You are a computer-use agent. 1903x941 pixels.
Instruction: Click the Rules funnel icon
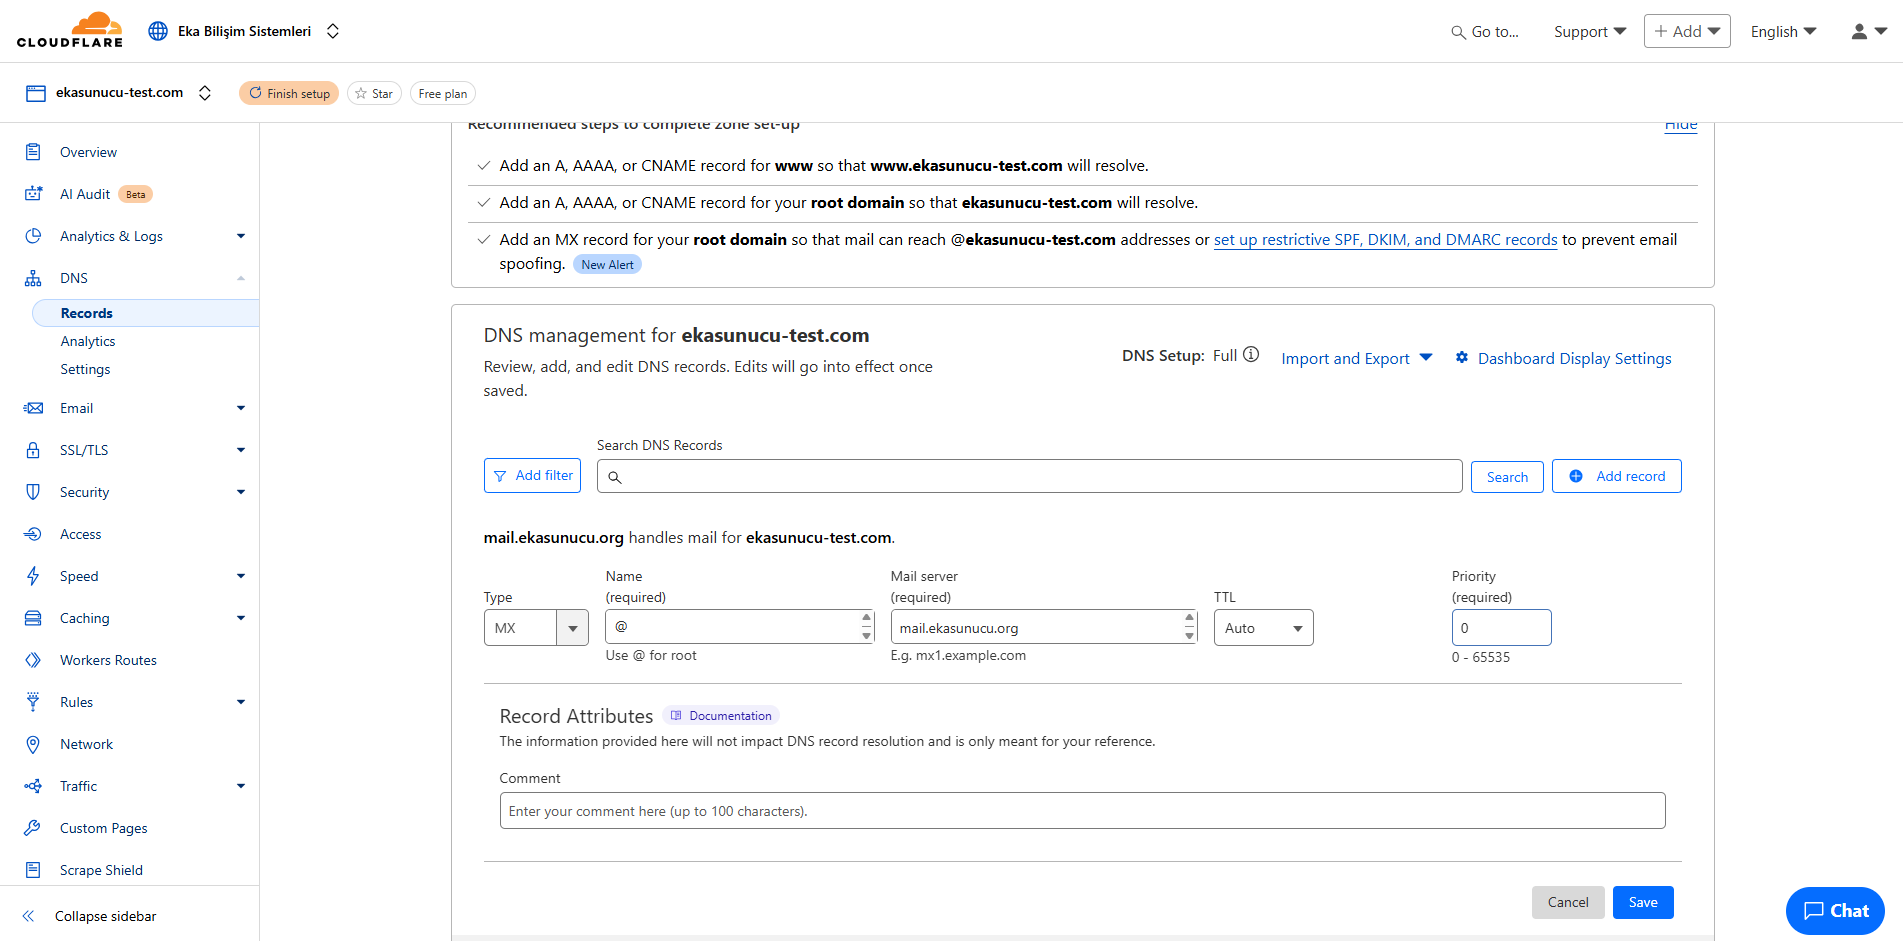coord(33,702)
